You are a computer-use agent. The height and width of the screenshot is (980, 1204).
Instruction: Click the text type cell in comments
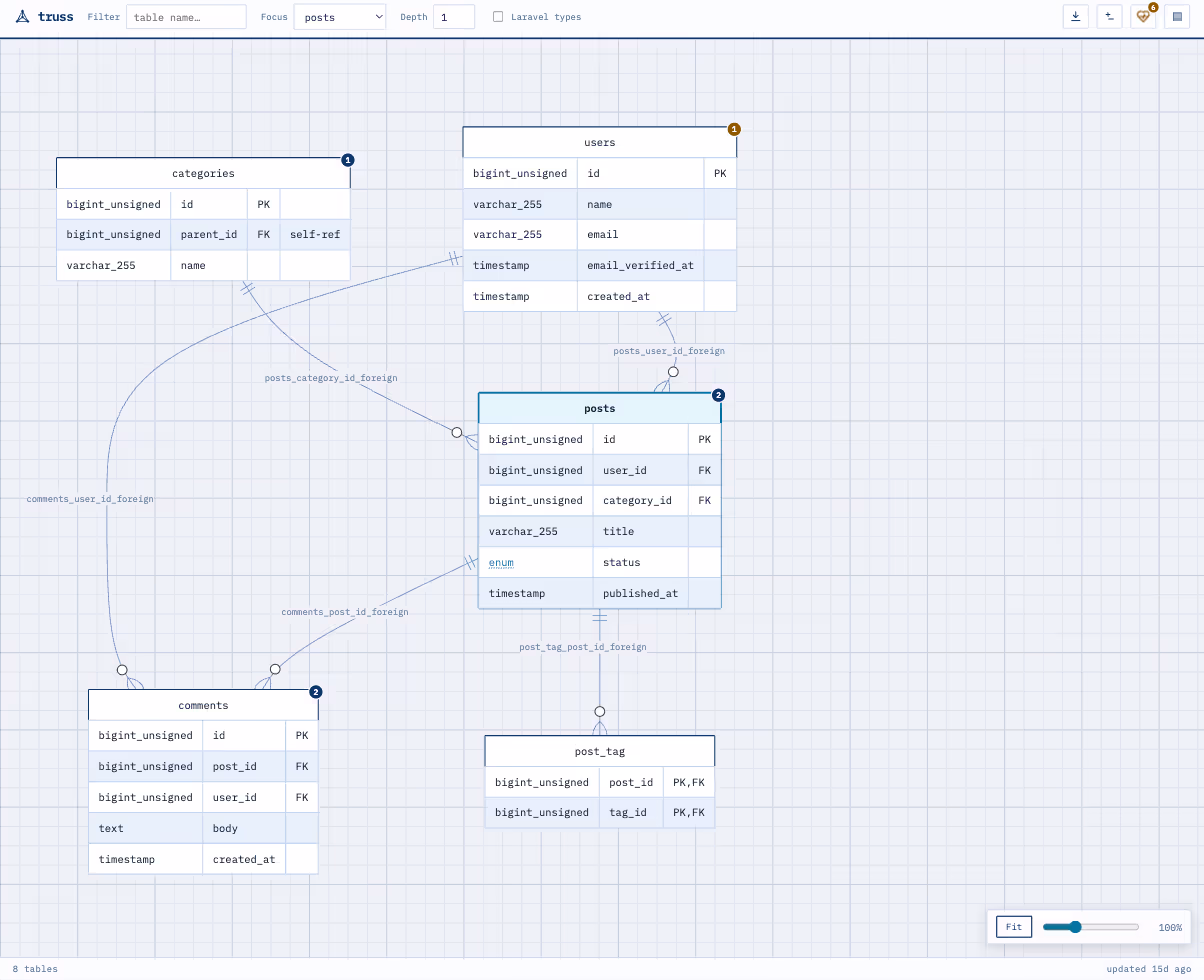pos(146,828)
